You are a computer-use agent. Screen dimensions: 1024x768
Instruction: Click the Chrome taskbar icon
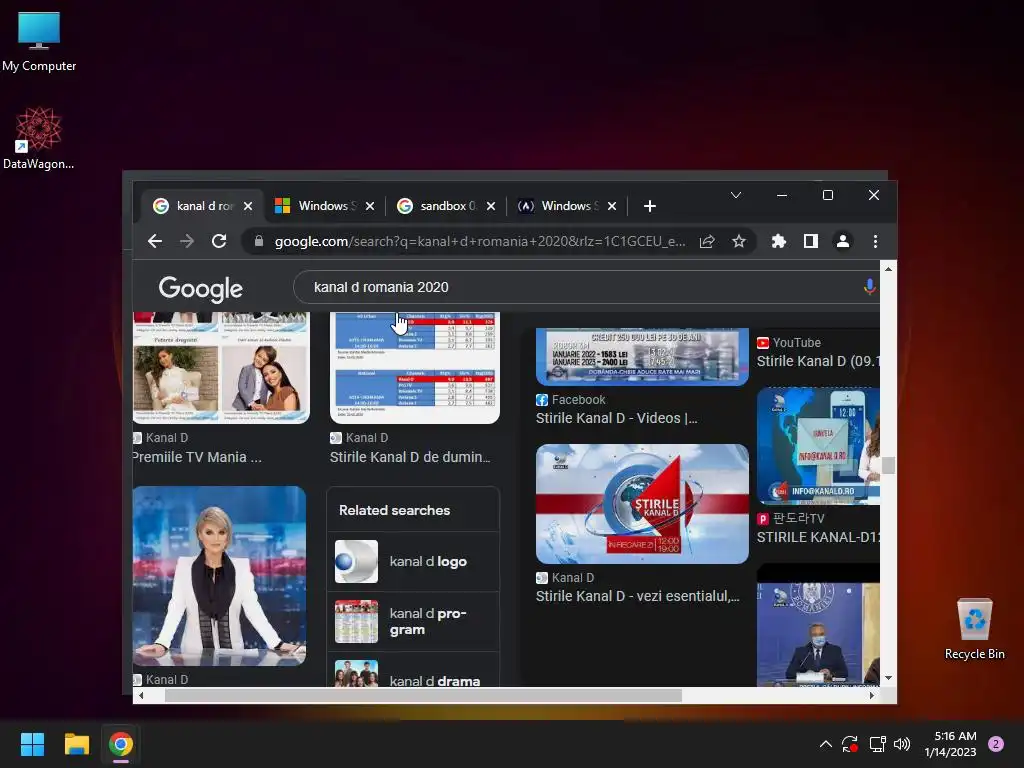121,744
